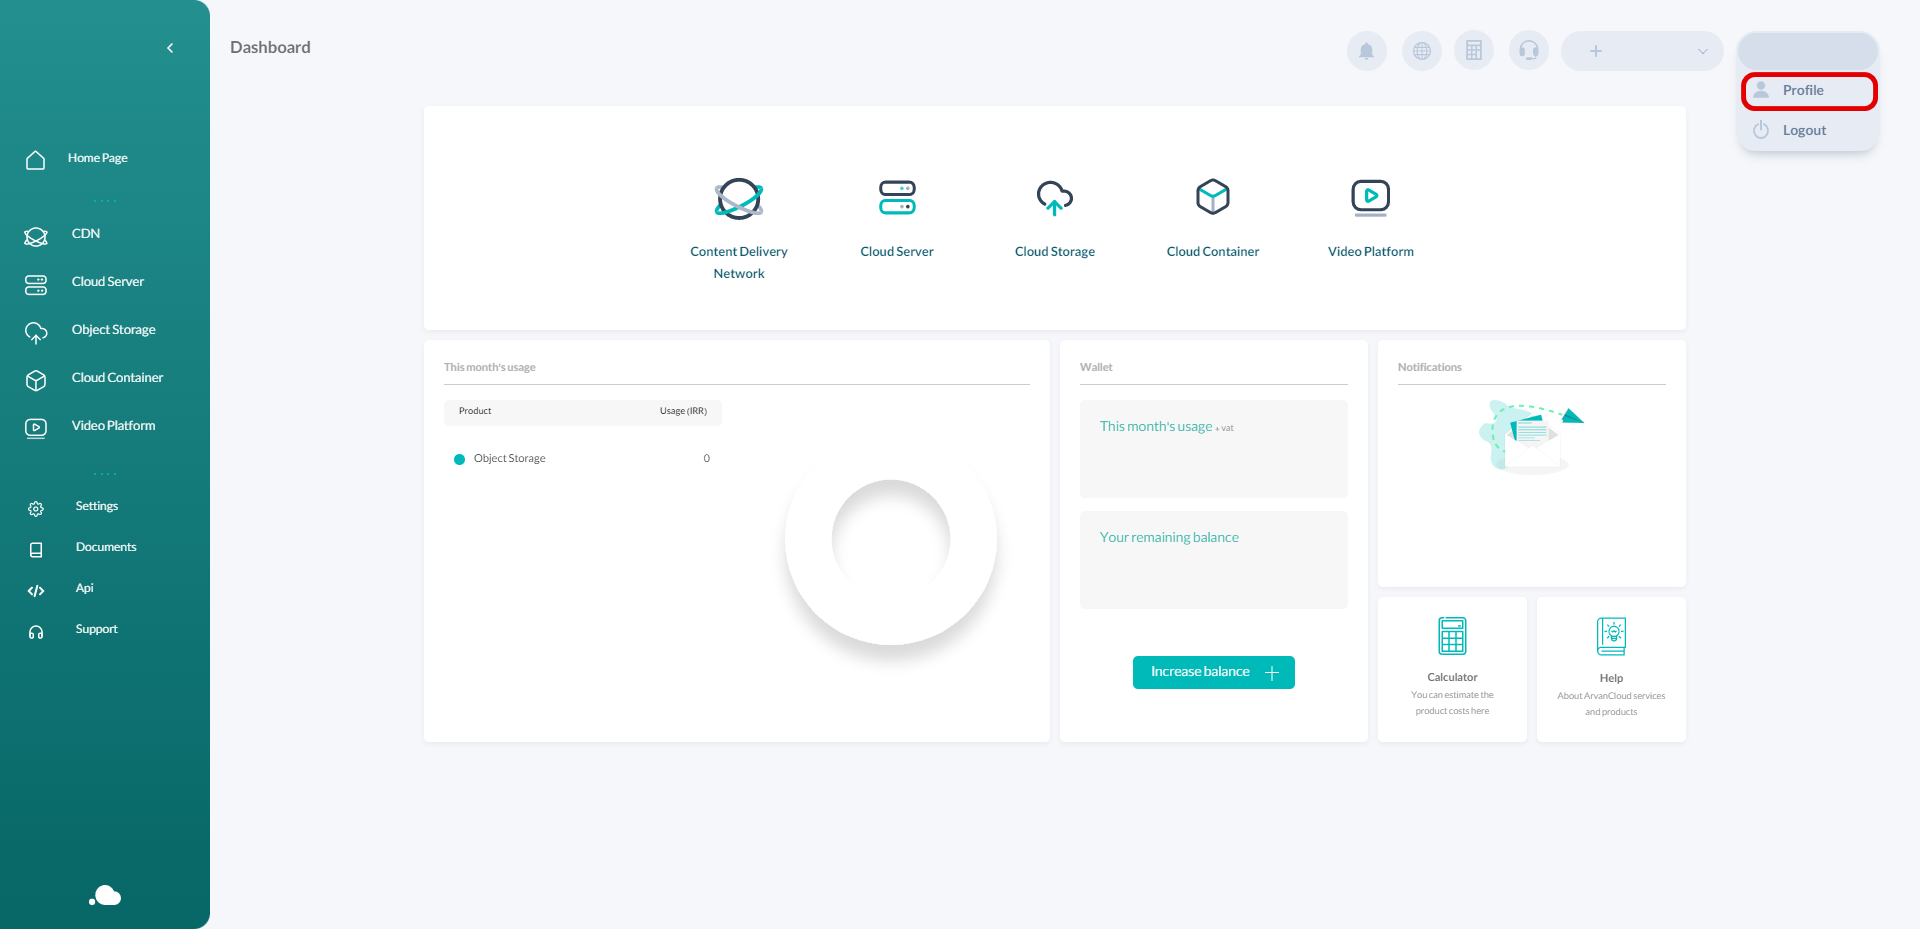Viewport: 1920px width, 929px height.
Task: Click the Cloud Server sidebar icon
Action: click(x=36, y=285)
